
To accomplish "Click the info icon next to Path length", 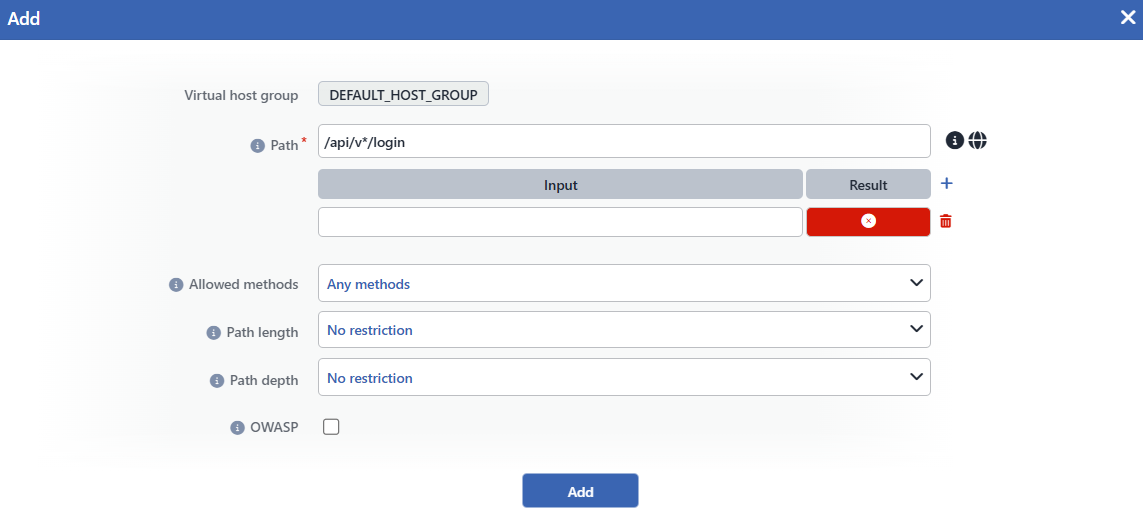I will (214, 333).
